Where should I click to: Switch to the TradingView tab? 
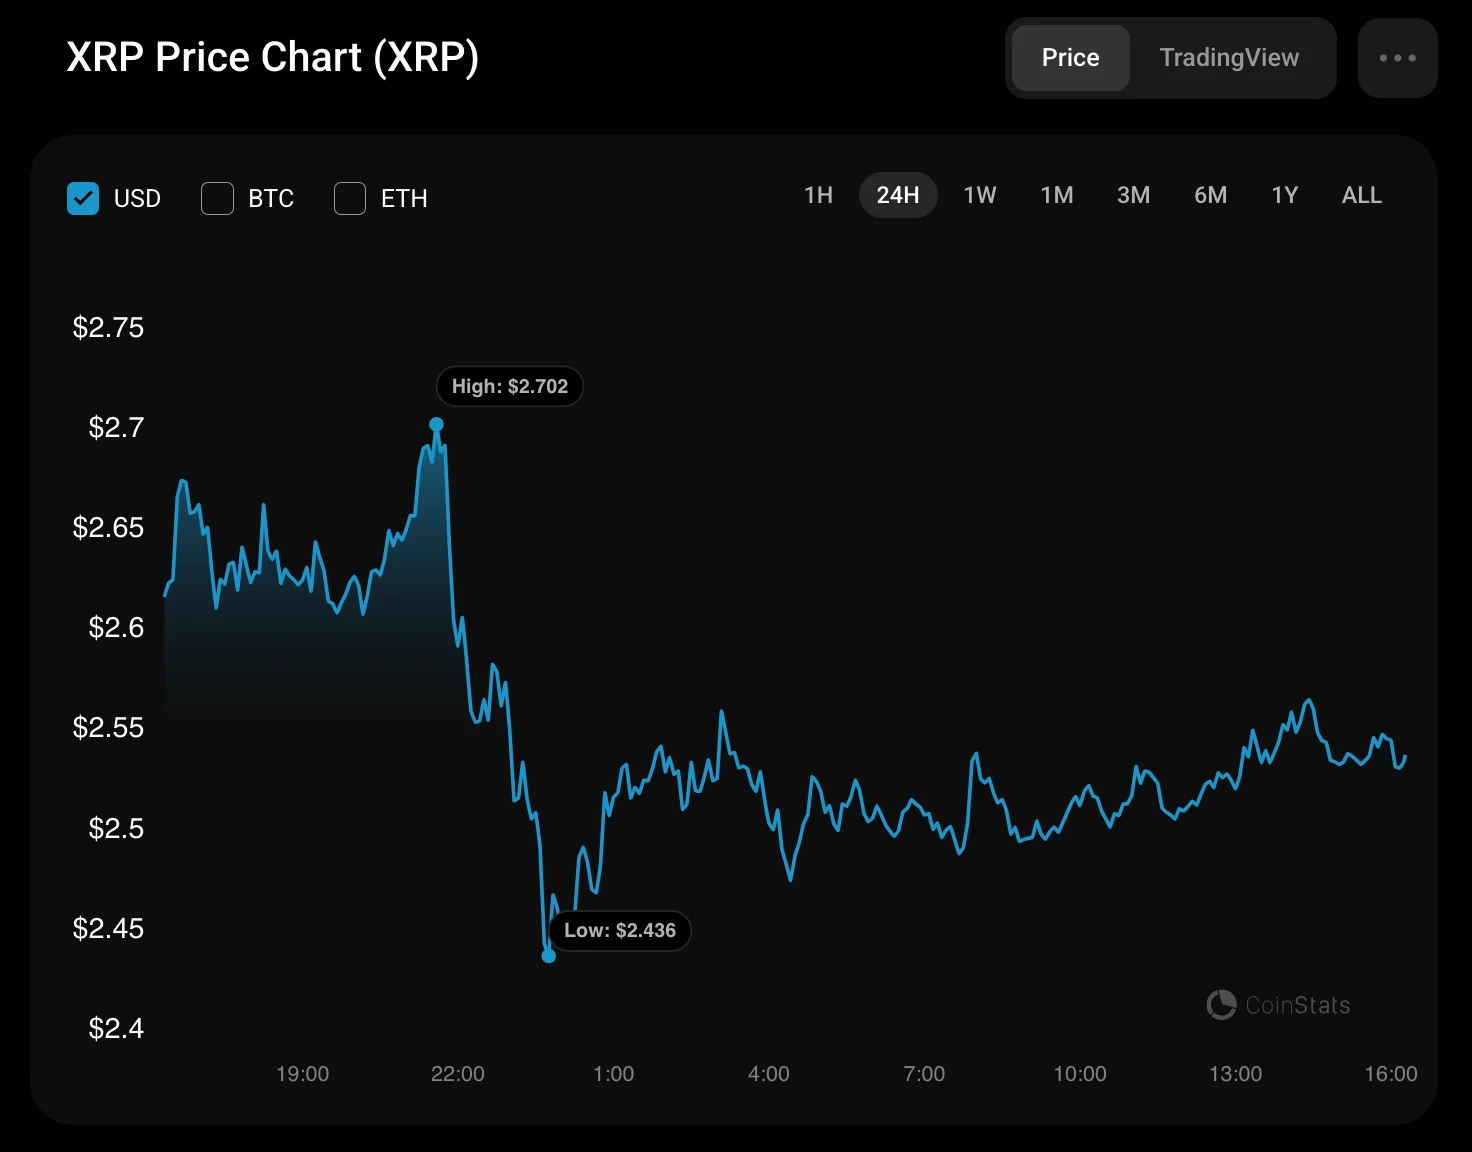pyautogui.click(x=1229, y=58)
